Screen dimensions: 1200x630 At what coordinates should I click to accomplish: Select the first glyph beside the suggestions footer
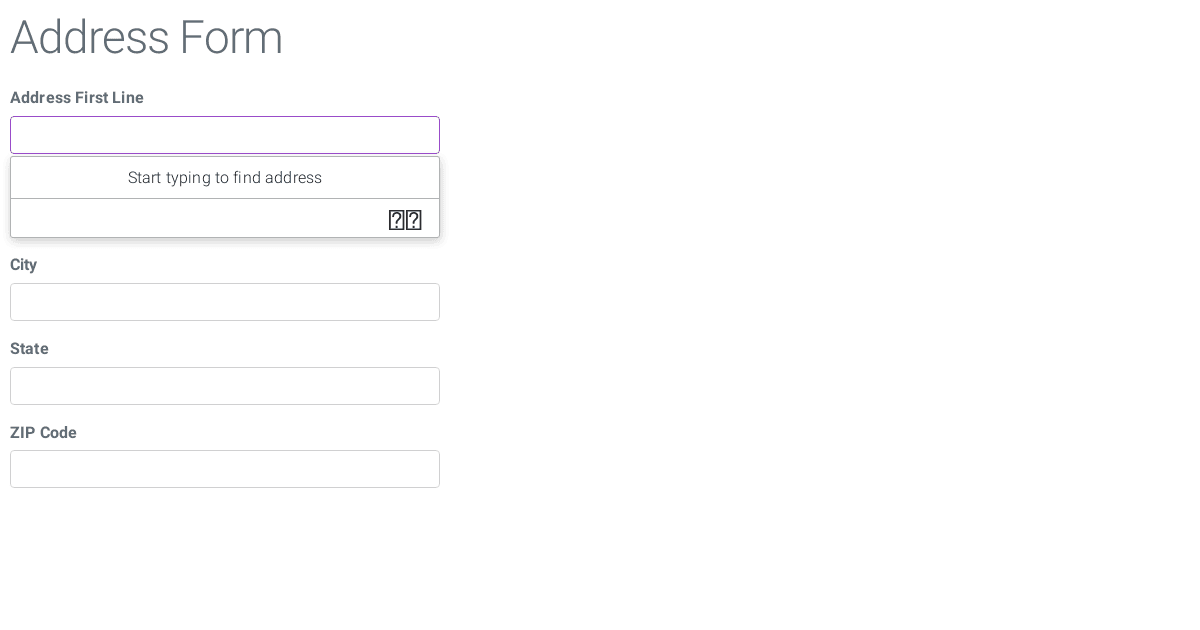tap(397, 220)
